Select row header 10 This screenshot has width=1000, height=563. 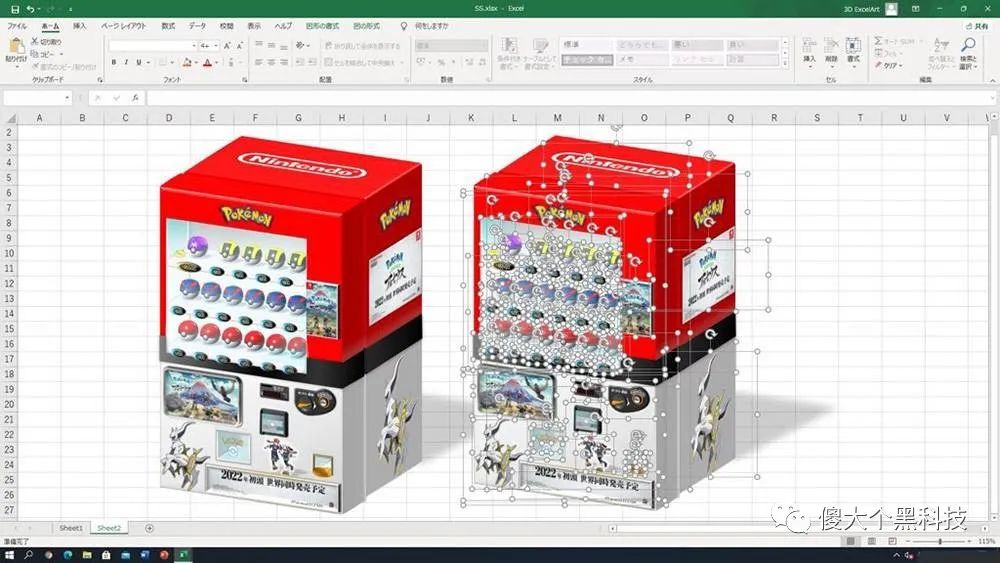tap(9, 253)
